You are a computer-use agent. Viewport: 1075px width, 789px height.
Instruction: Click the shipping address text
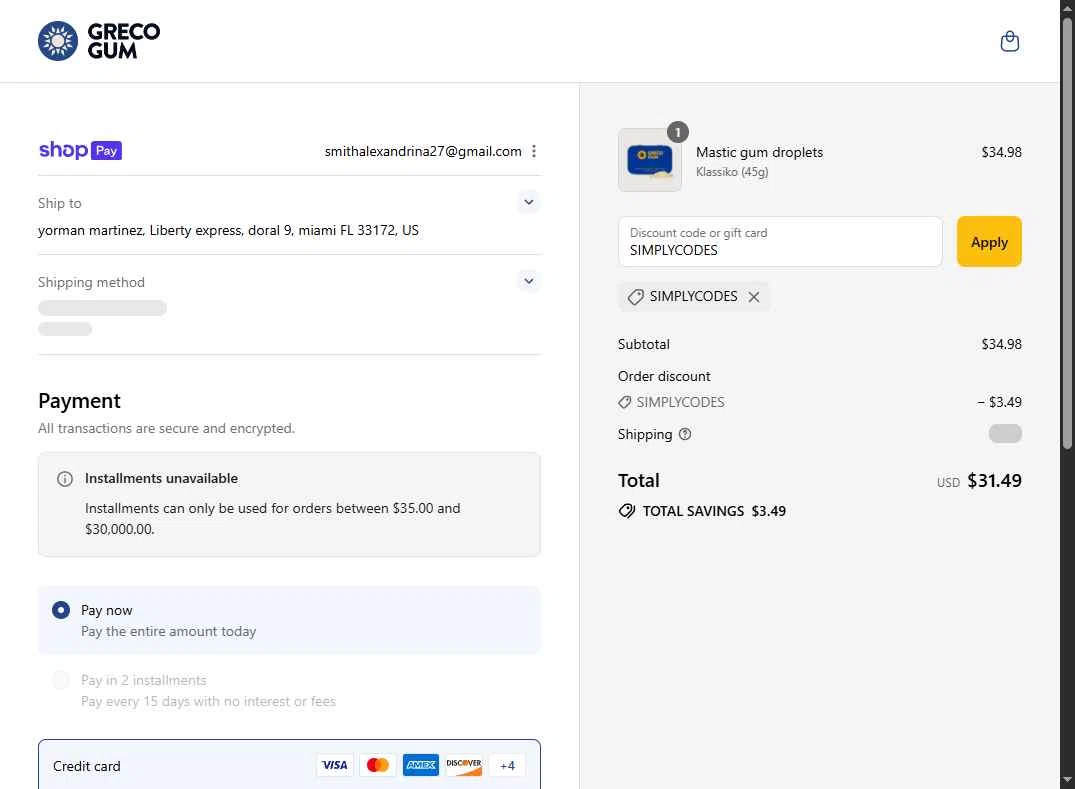[228, 230]
